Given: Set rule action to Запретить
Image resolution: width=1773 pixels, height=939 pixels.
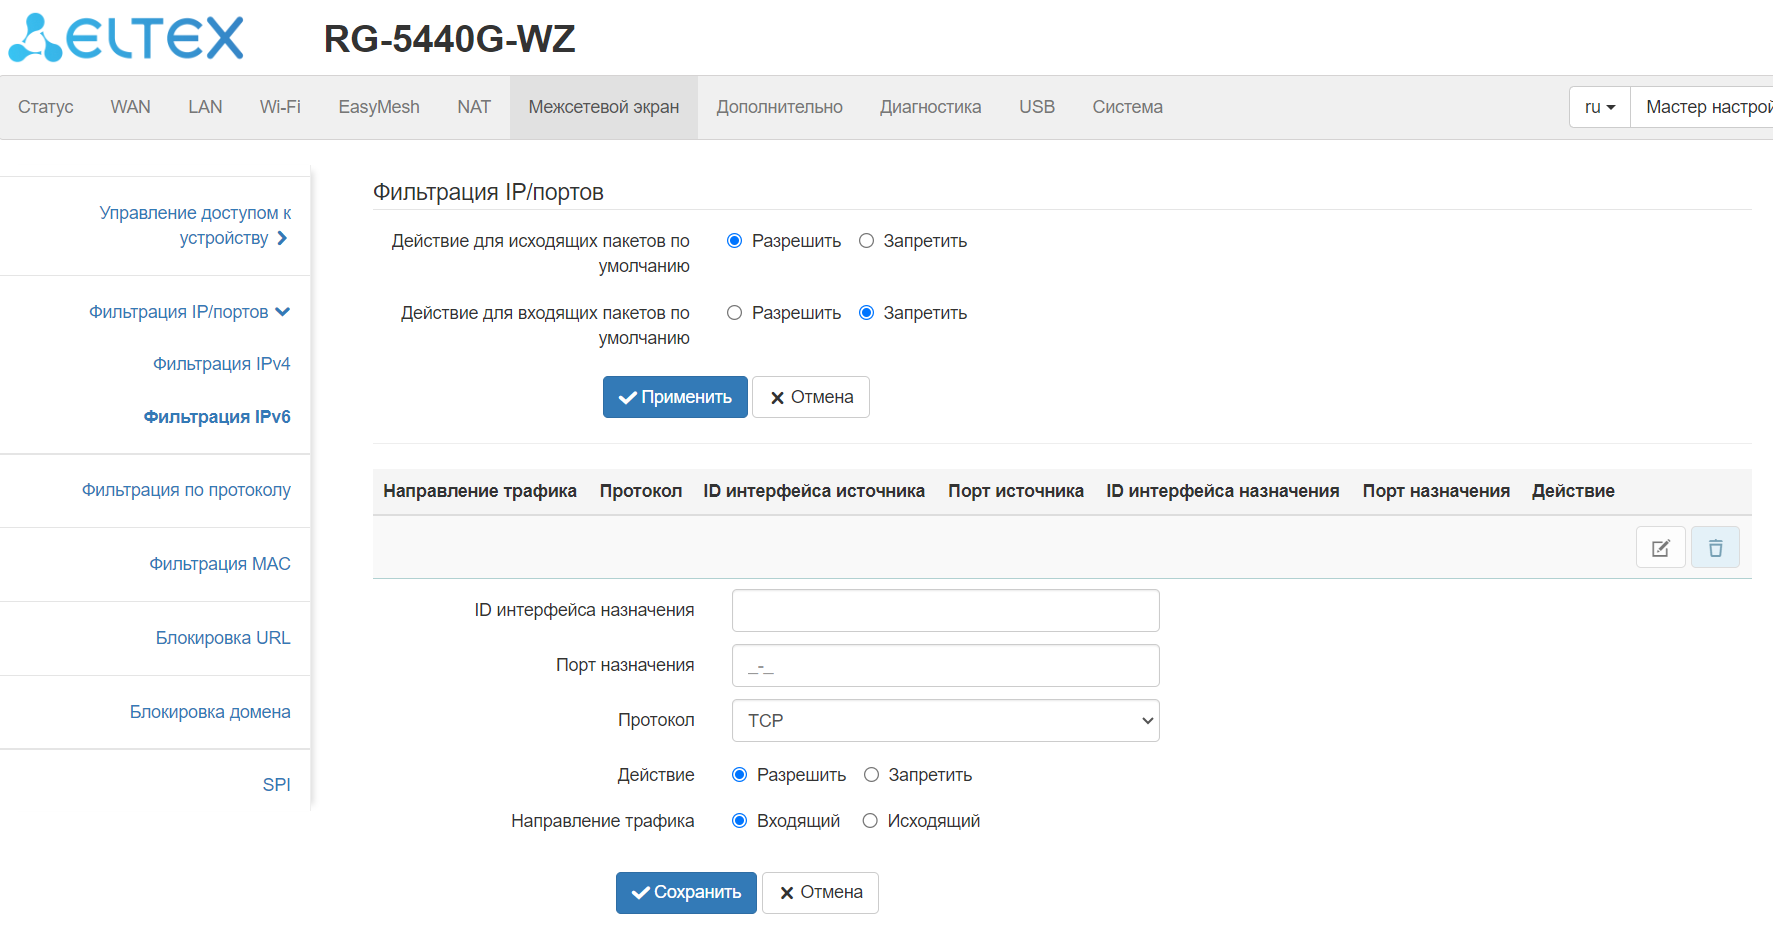Looking at the screenshot, I should [x=872, y=775].
